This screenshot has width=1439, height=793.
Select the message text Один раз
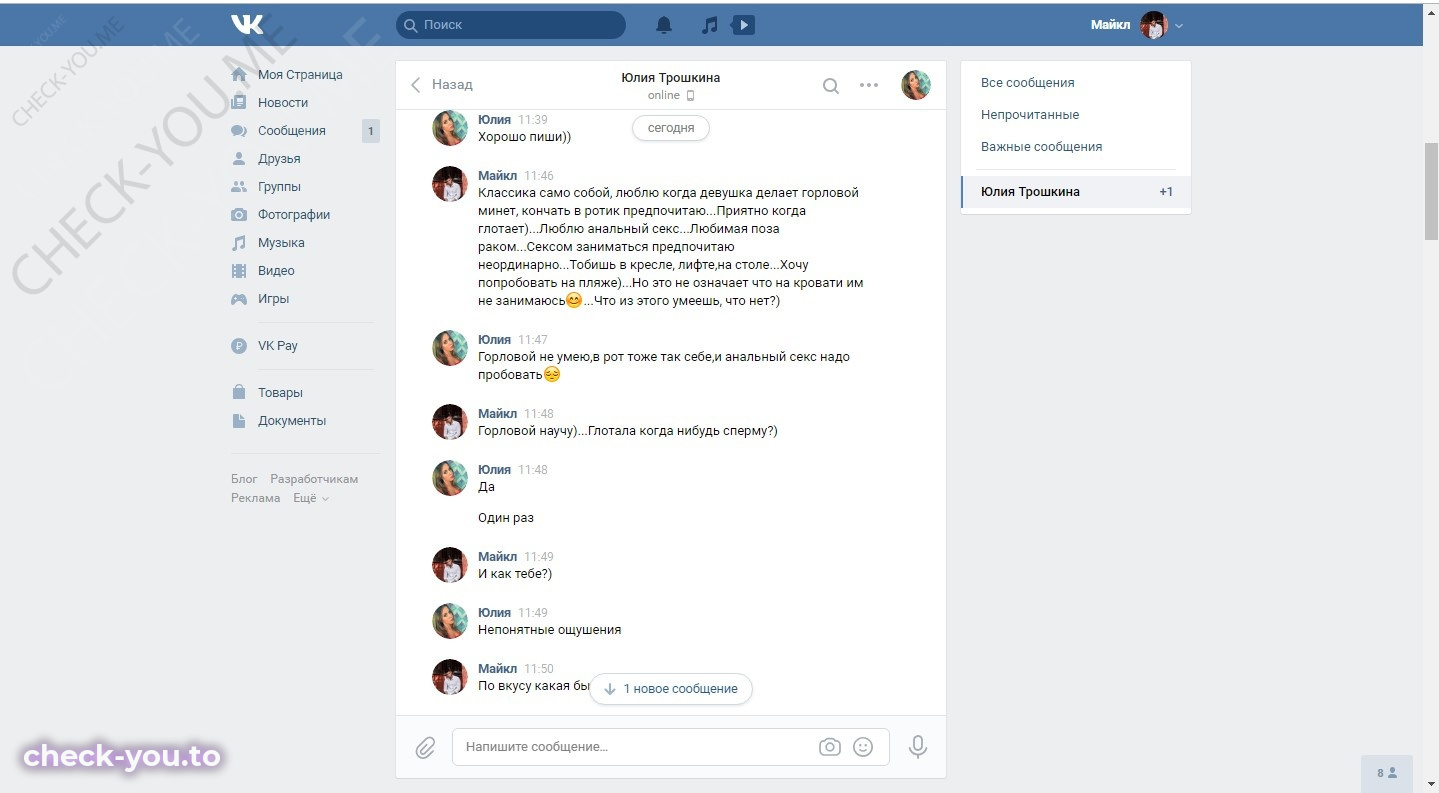(506, 518)
